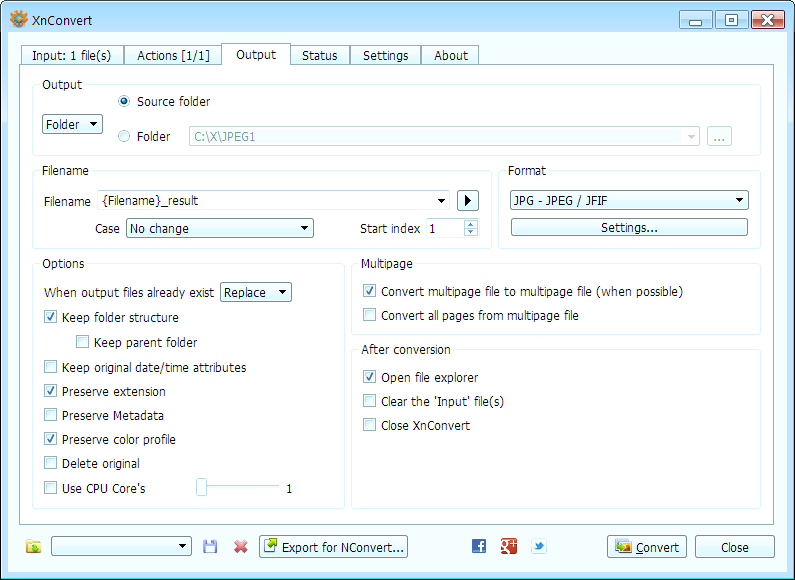Open the load script folder icon
The height and width of the screenshot is (580, 795).
(33, 547)
